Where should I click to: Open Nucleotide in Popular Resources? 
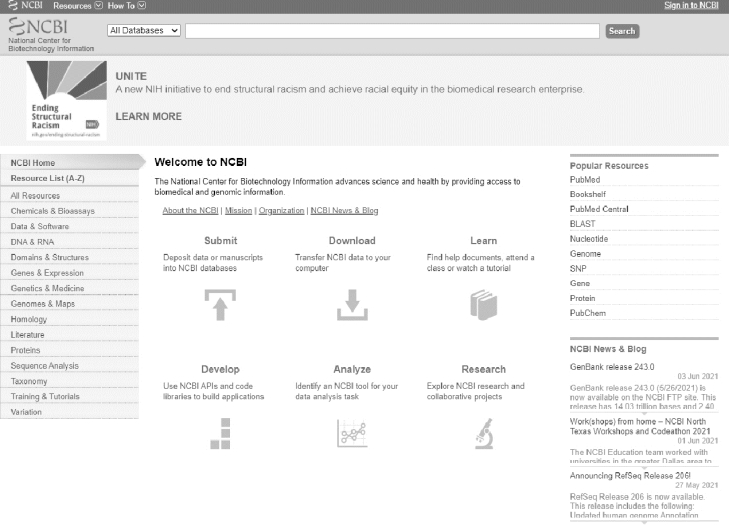589,239
